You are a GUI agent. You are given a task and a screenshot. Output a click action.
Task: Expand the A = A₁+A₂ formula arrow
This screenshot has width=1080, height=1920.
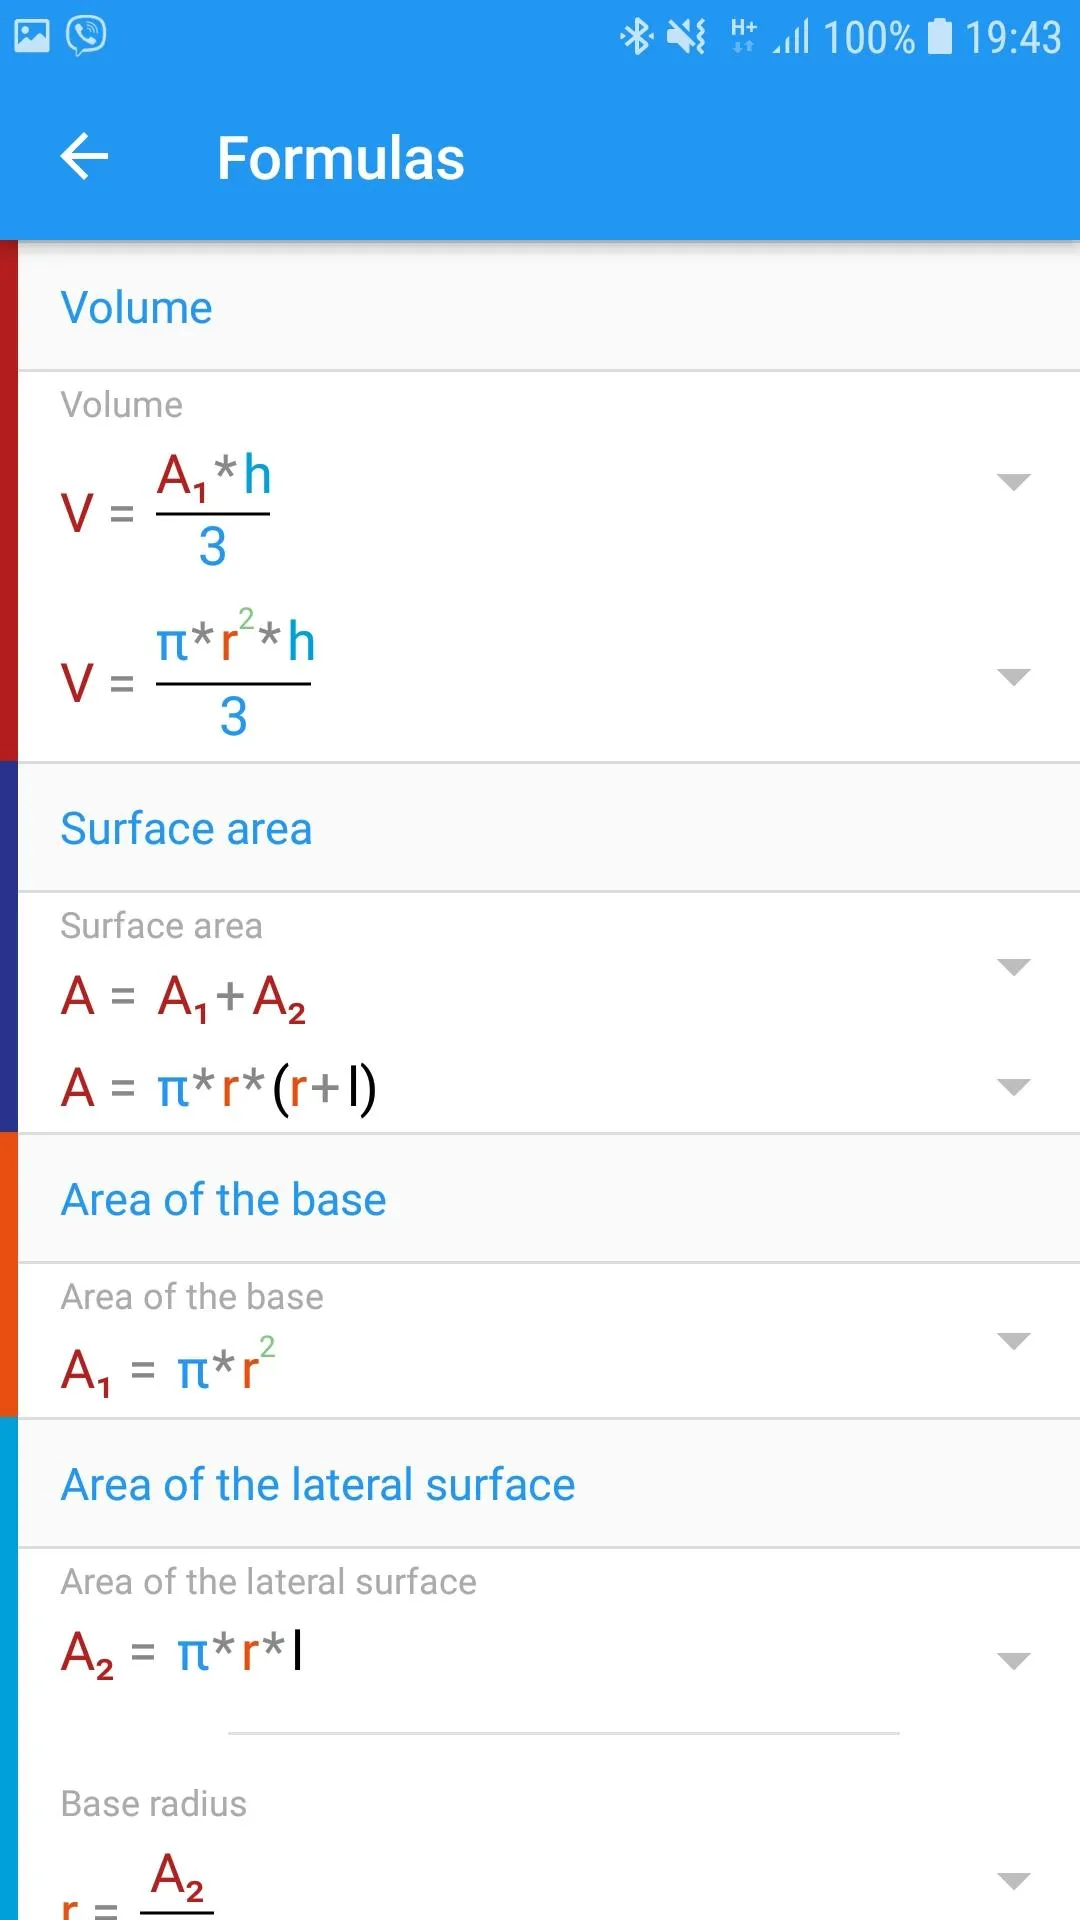pos(1014,967)
